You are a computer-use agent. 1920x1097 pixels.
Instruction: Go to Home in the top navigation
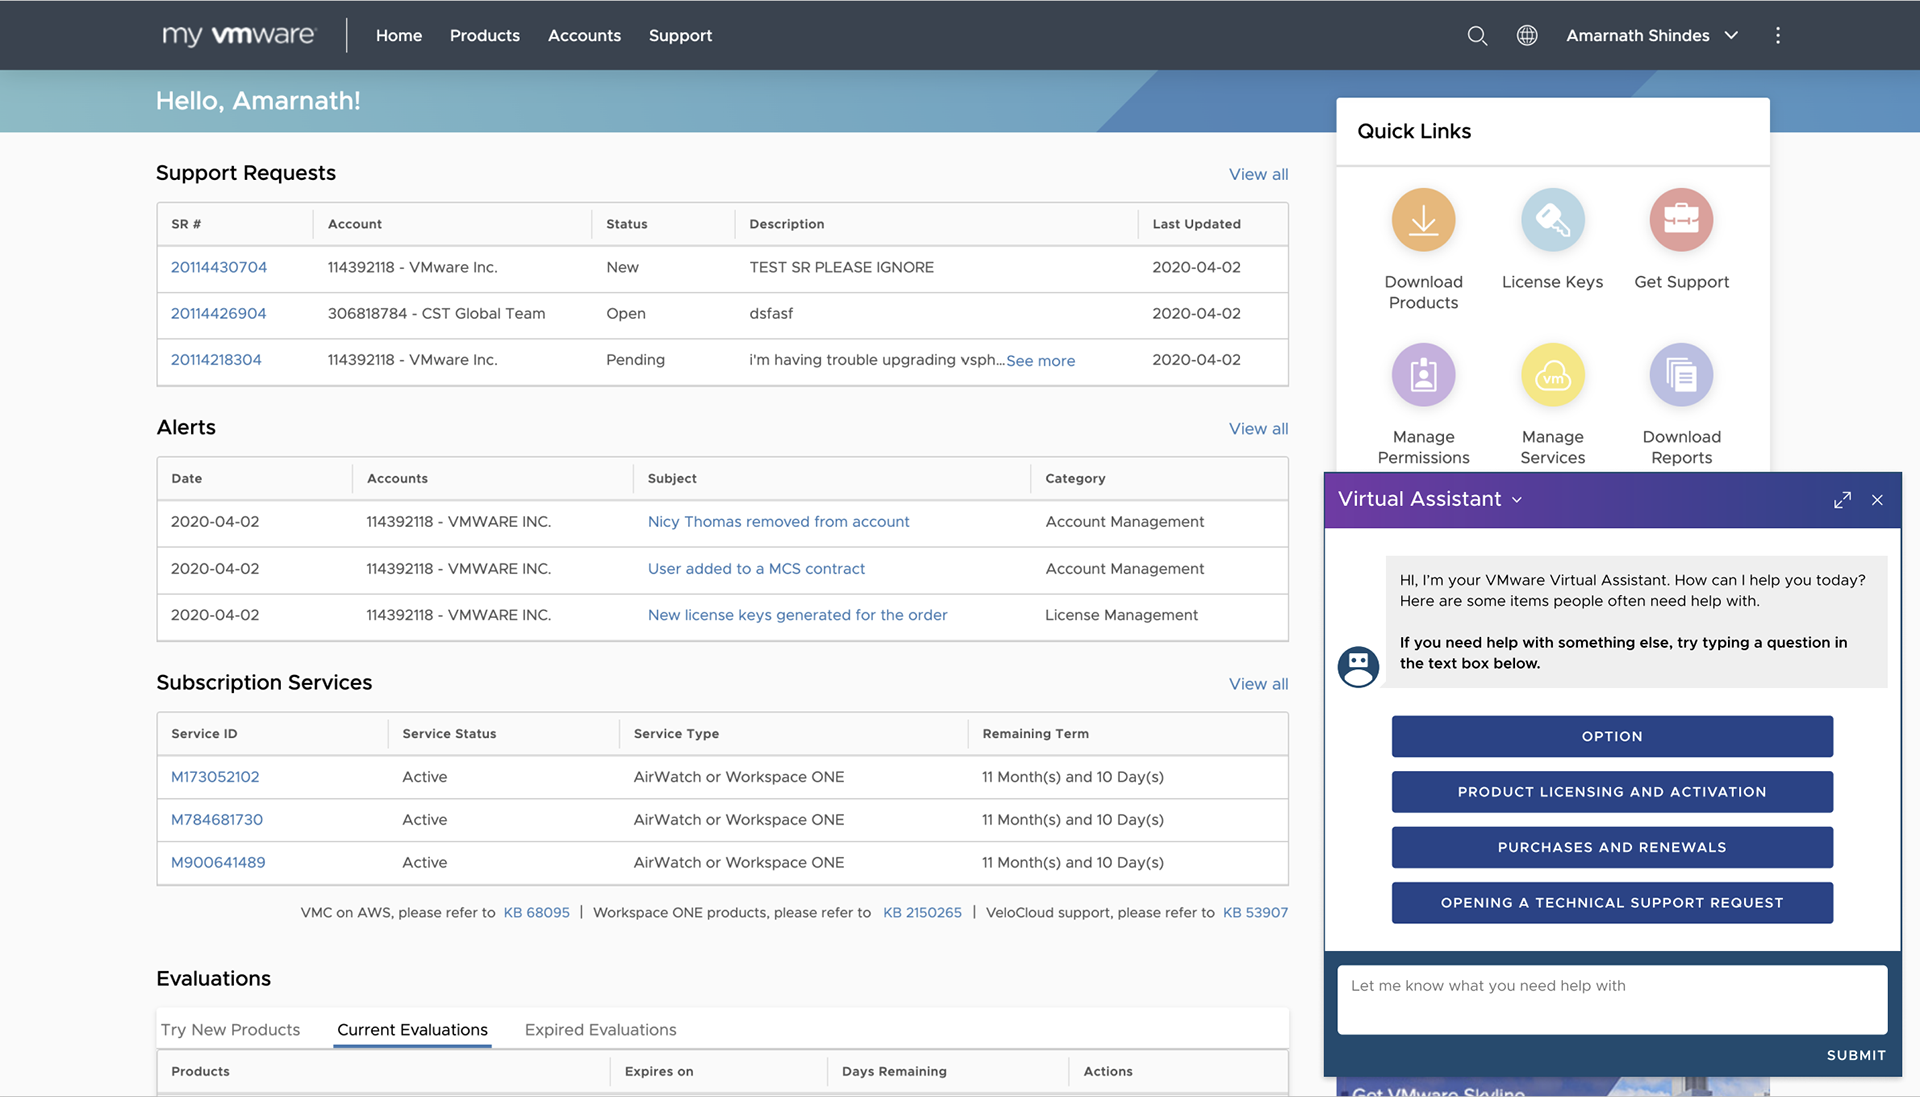click(399, 36)
